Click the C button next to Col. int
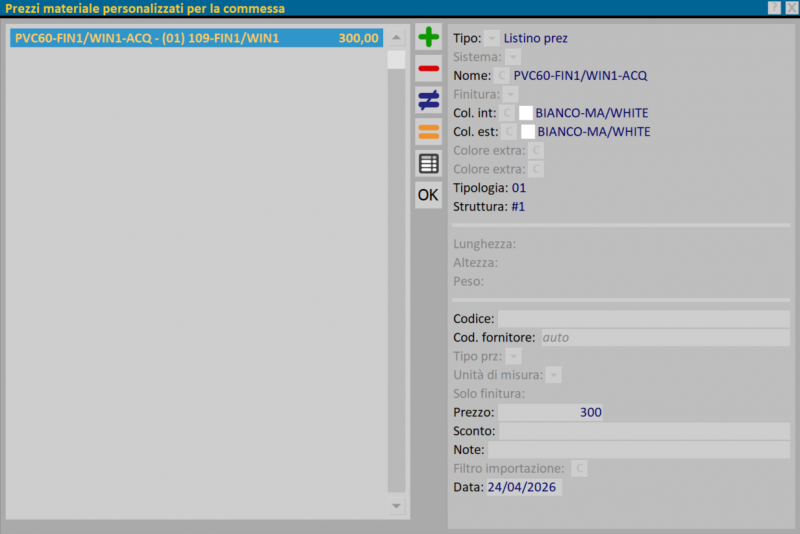 click(507, 113)
